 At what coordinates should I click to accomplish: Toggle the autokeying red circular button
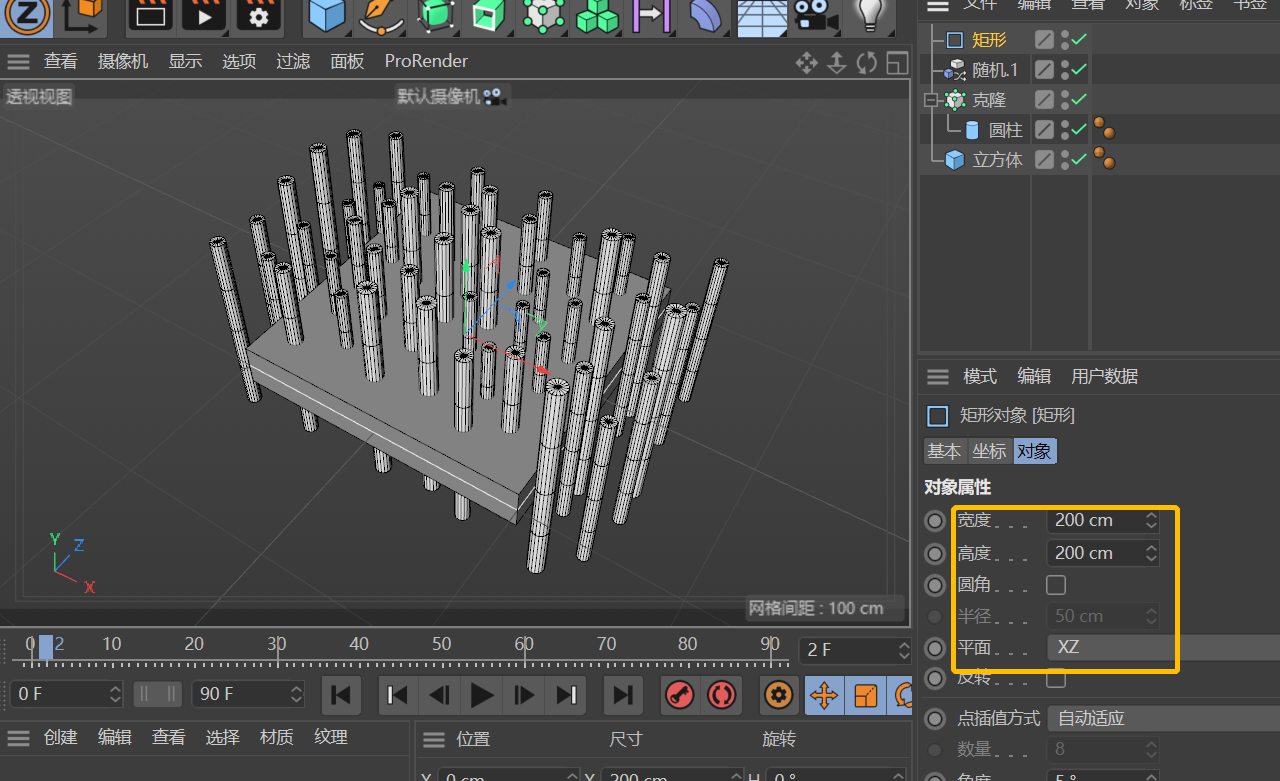(x=720, y=694)
